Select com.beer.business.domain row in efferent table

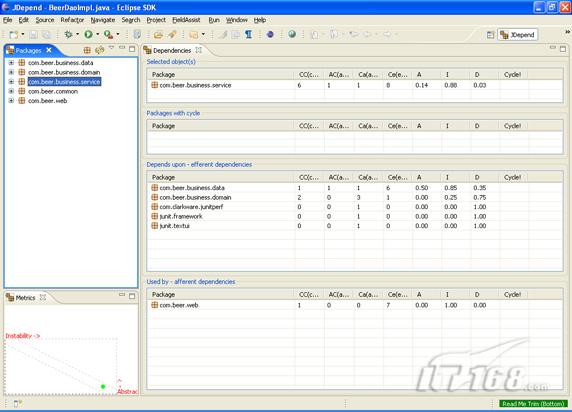pos(355,197)
